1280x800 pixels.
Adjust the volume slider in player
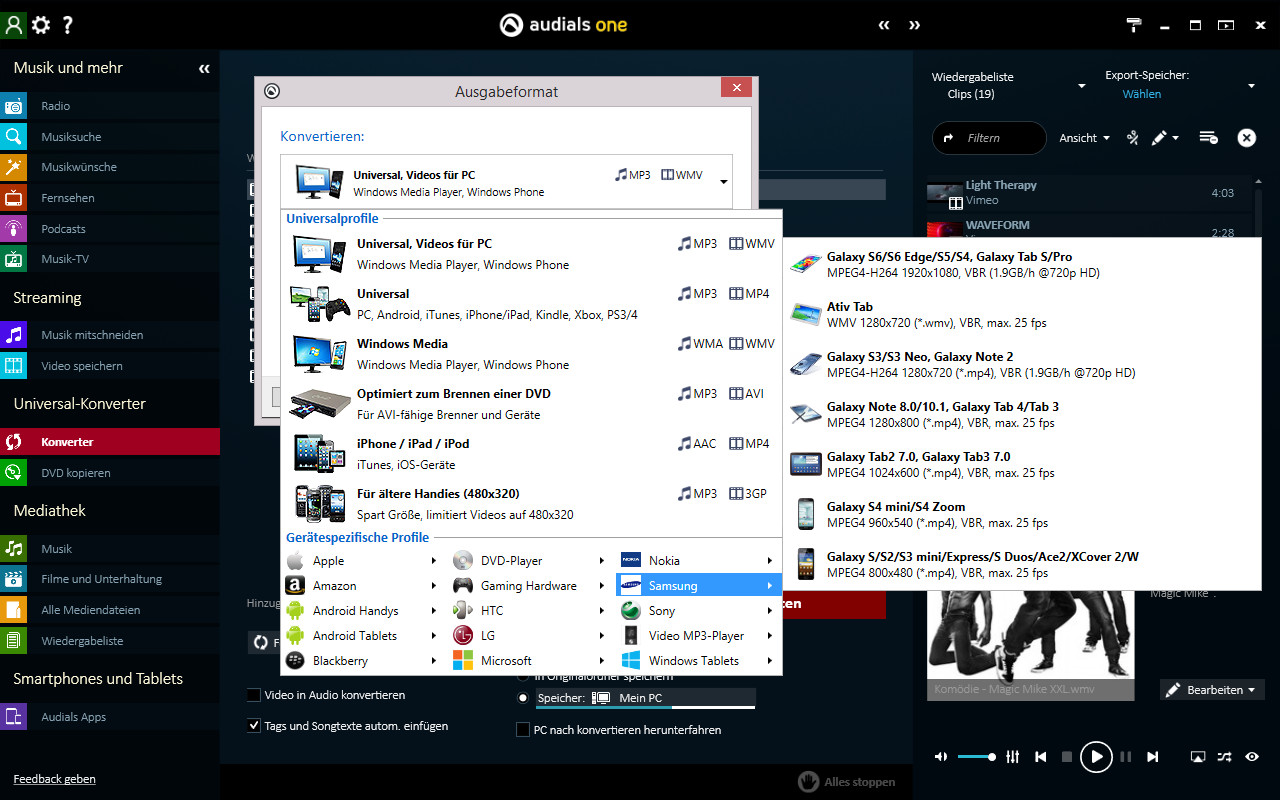tap(976, 757)
